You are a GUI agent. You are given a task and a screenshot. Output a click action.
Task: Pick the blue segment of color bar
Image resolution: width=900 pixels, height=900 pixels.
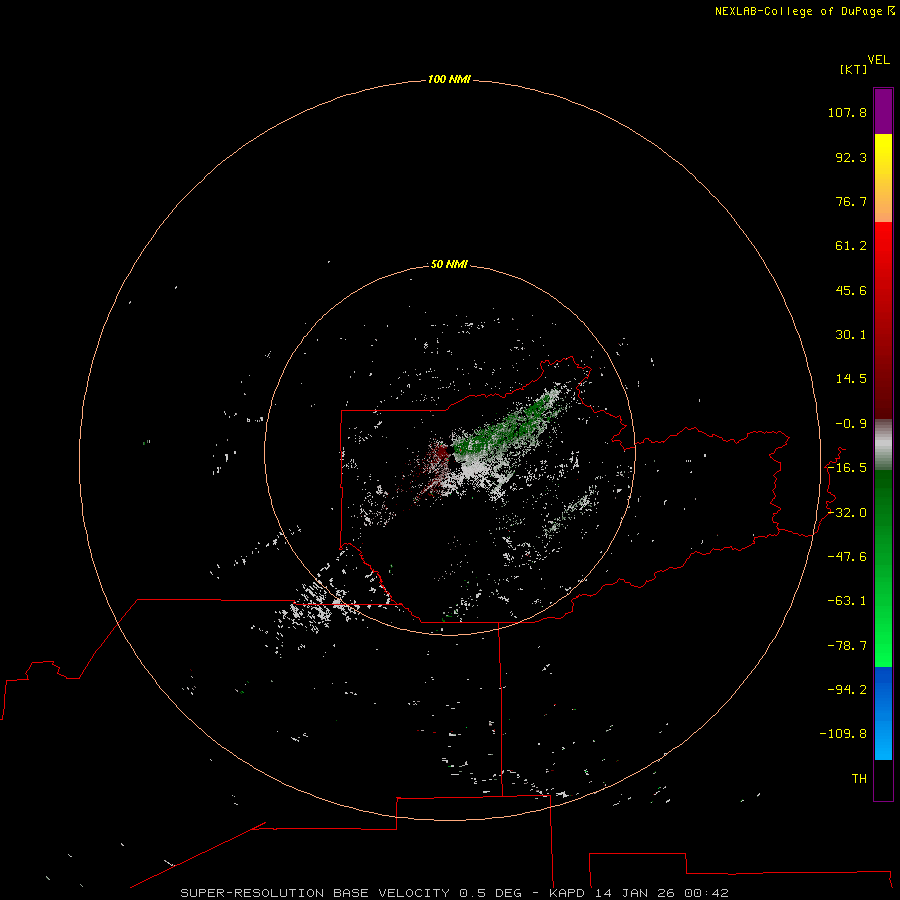tap(883, 713)
